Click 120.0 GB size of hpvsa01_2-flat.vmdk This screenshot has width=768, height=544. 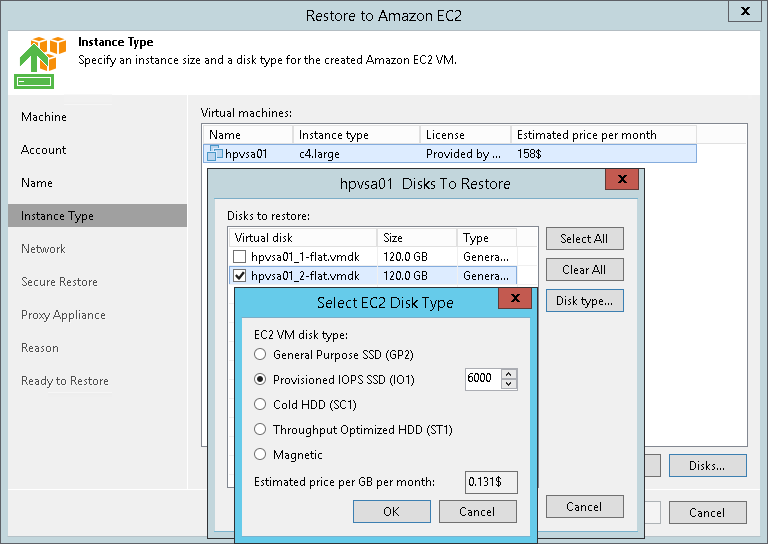[405, 276]
